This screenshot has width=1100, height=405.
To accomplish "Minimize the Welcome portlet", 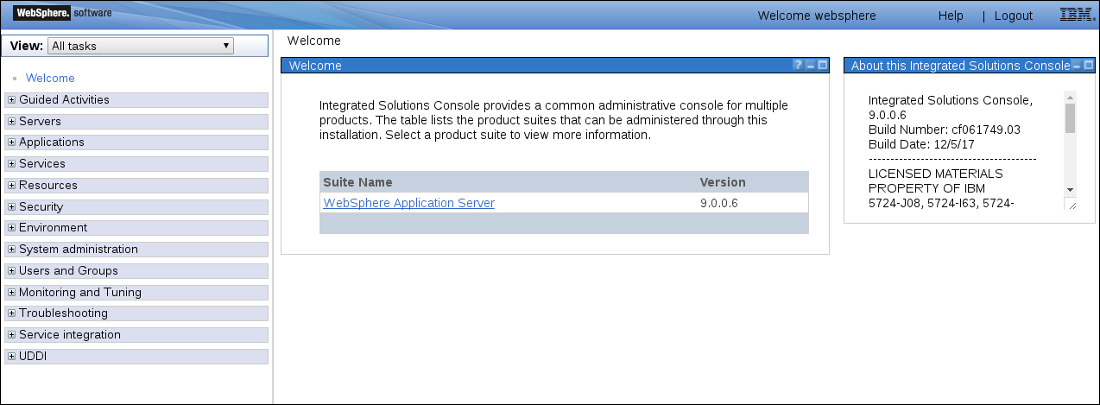I will pos(810,65).
